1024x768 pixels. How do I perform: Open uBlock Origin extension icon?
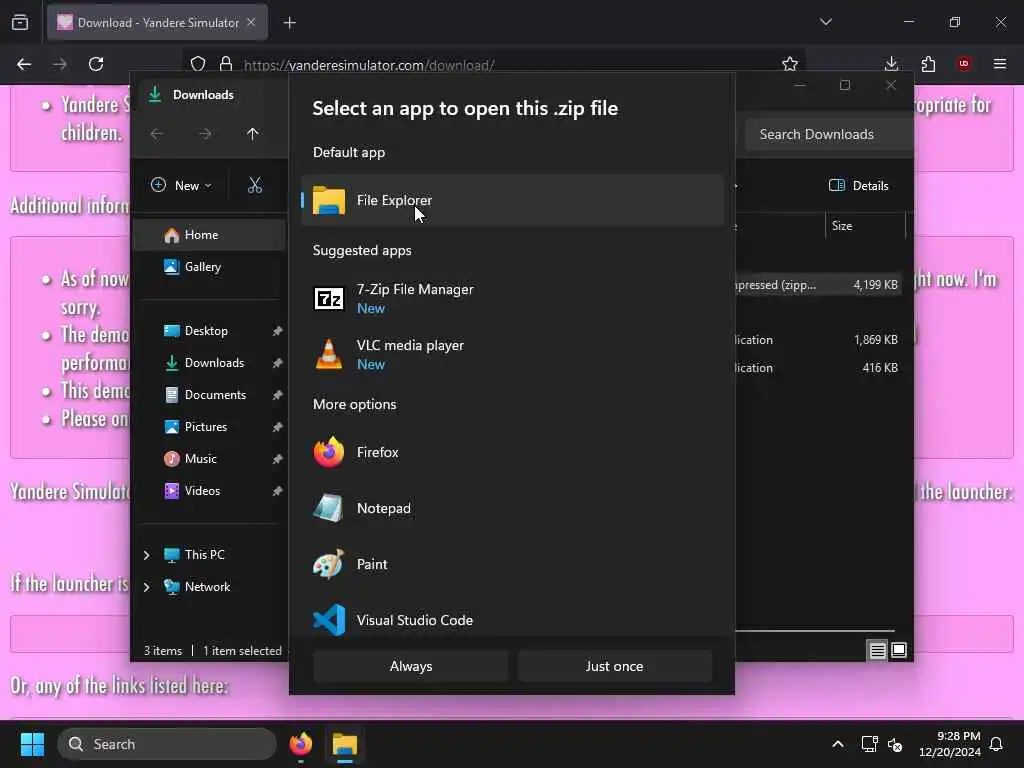tap(964, 64)
